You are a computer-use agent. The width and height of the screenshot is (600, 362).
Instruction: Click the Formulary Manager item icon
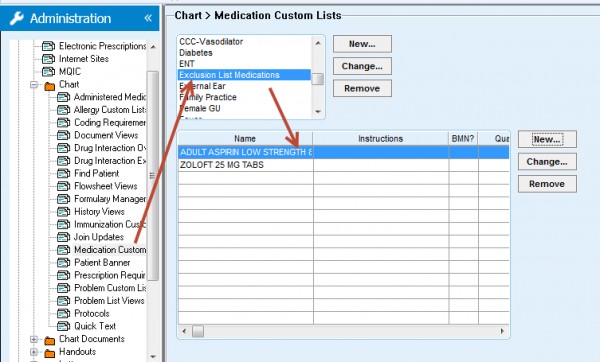tap(63, 199)
